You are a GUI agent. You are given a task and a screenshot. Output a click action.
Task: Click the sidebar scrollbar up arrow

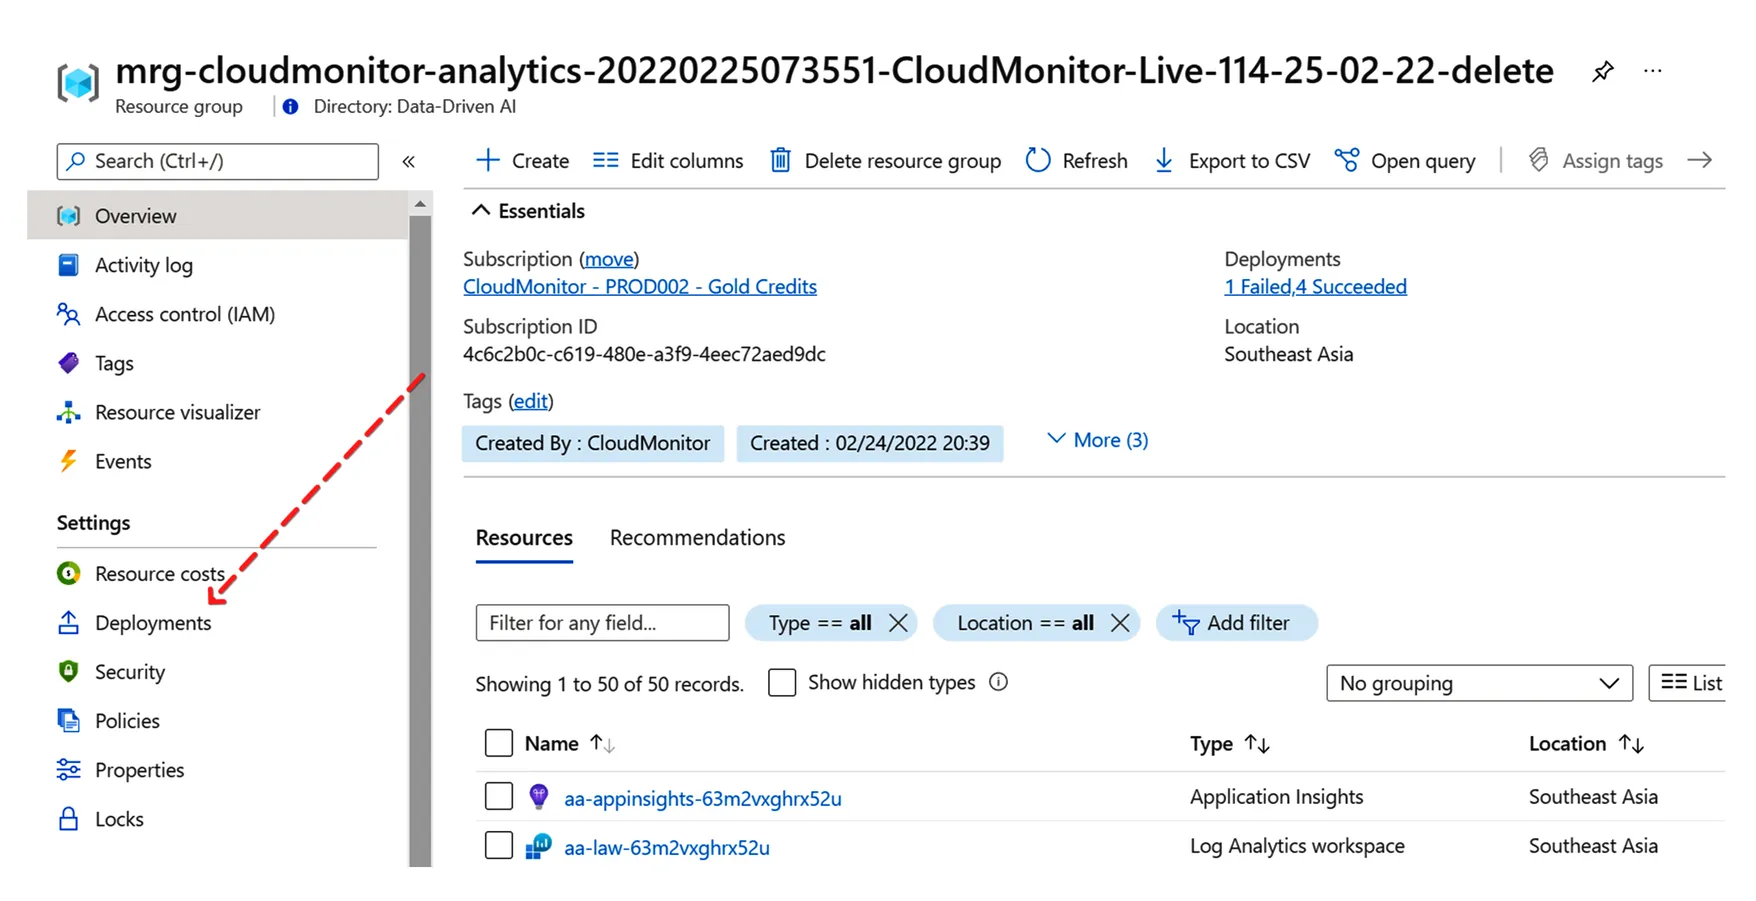coord(420,204)
